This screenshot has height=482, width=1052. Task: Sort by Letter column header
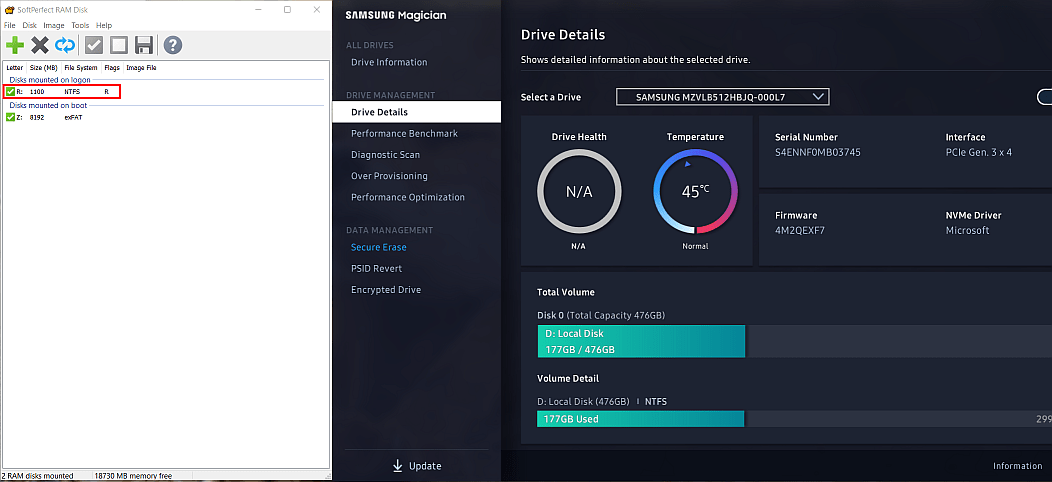(15, 68)
